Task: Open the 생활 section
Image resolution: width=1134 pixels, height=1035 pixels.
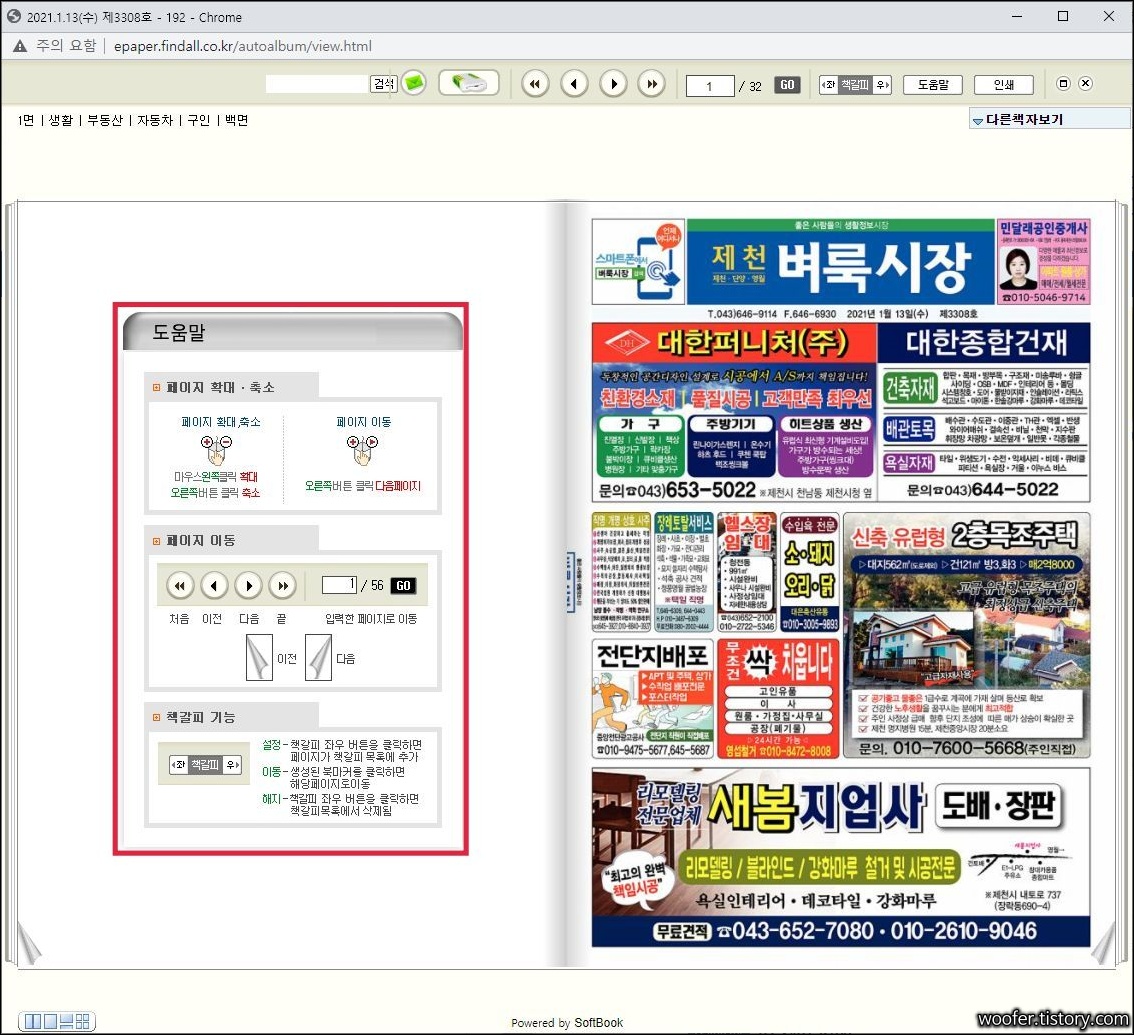Action: coord(61,120)
